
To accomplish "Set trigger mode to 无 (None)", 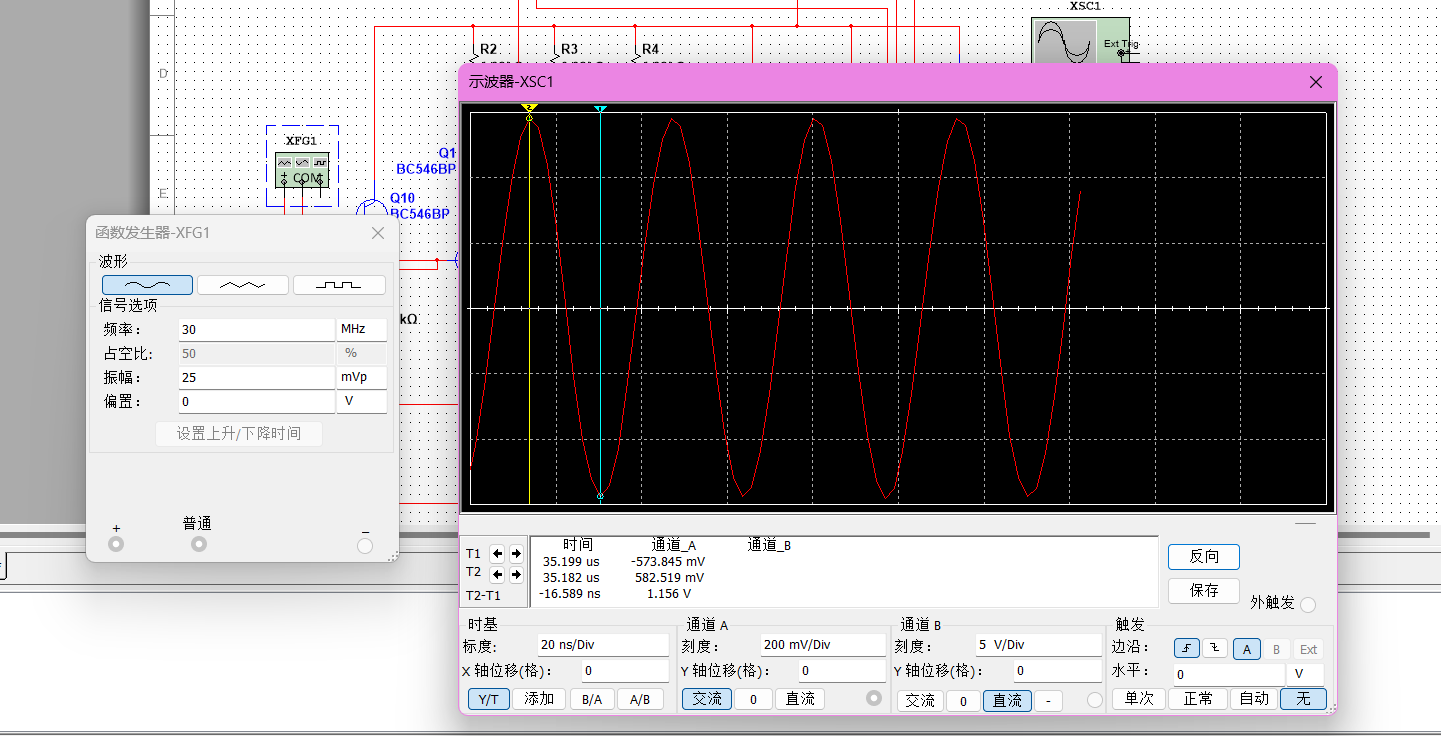I will pos(1304,699).
